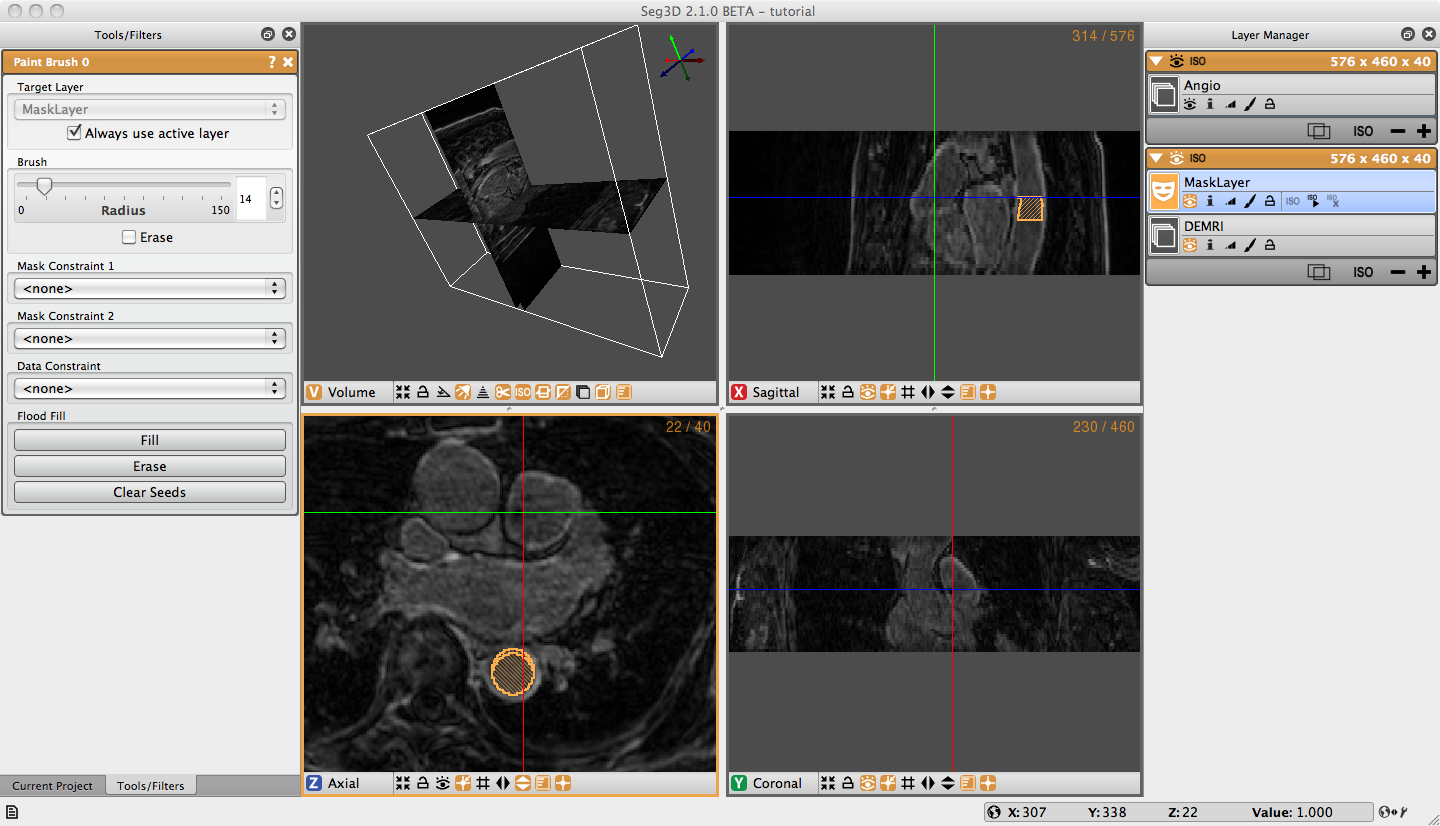
Task: Click the flood Fill button
Action: pyautogui.click(x=150, y=440)
